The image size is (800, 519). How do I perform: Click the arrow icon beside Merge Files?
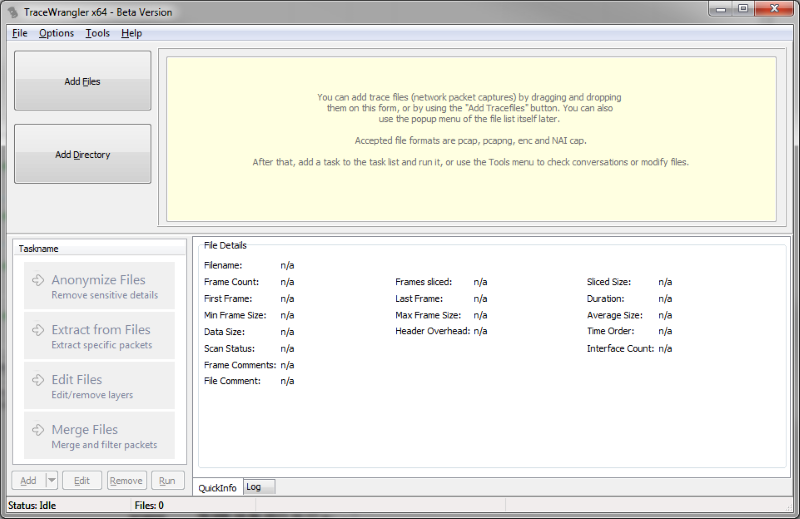point(38,430)
